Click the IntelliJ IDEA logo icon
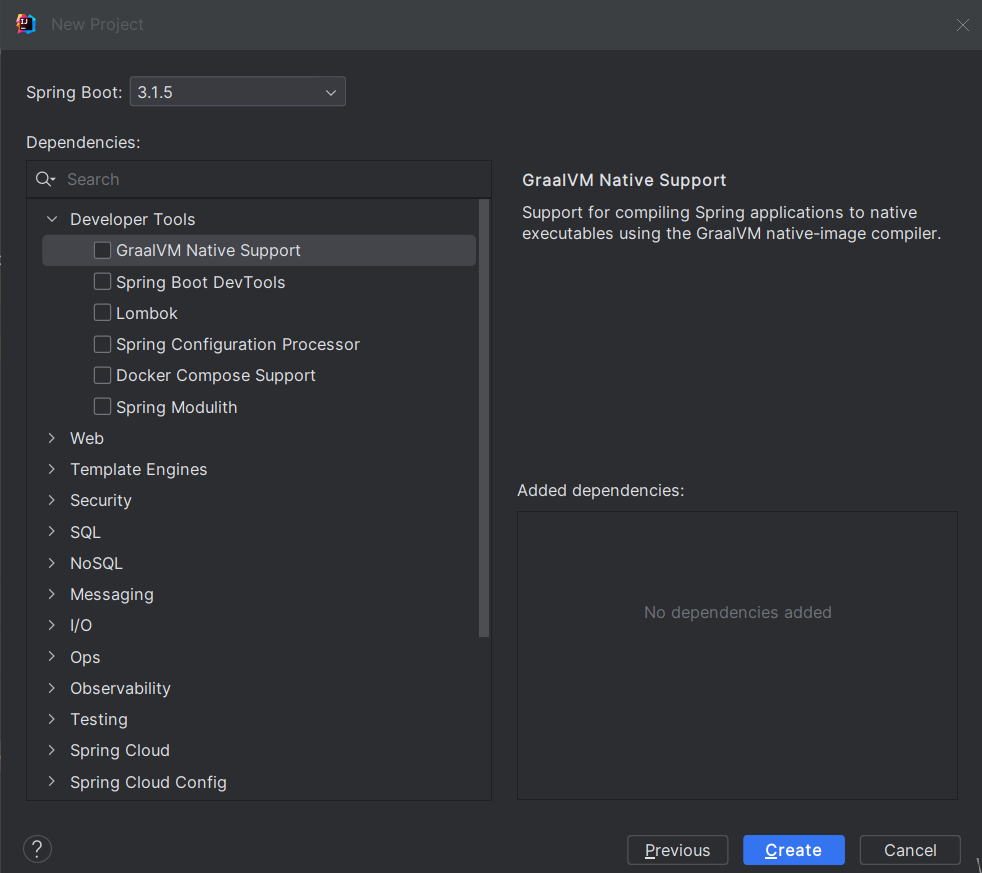 [x=26, y=24]
